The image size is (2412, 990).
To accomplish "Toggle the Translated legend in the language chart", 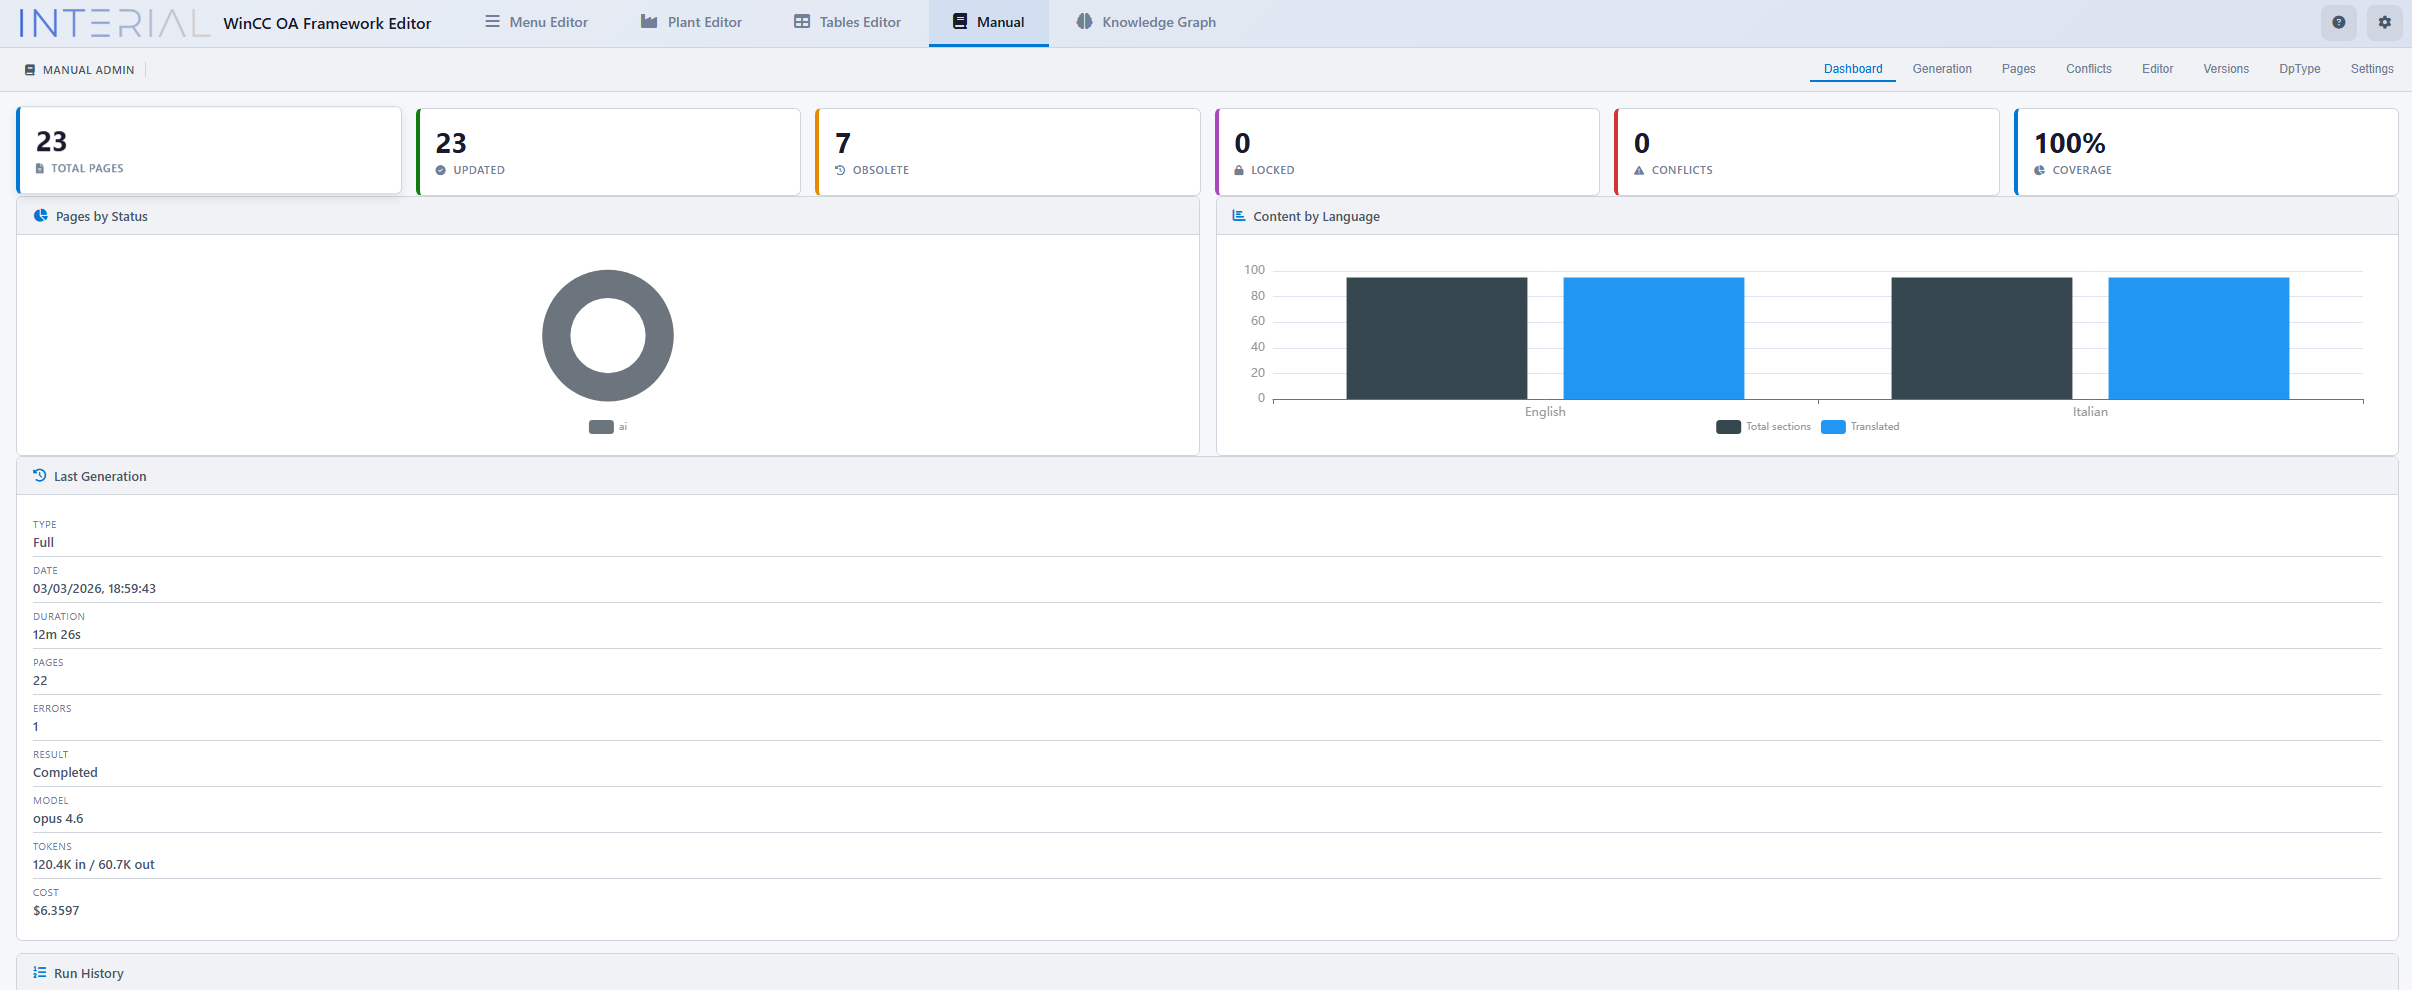I will [1860, 426].
